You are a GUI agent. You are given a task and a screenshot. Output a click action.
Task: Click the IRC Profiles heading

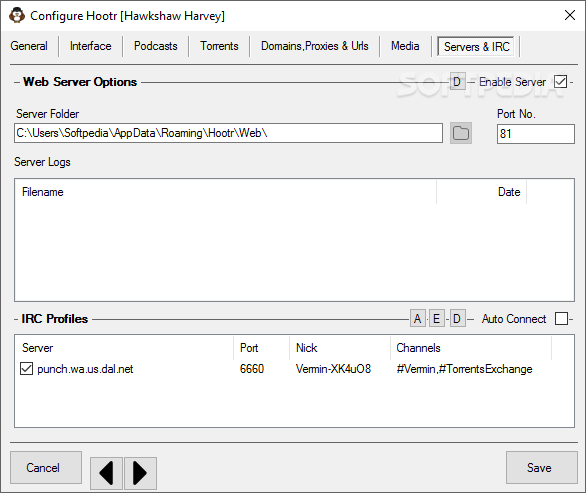pyautogui.click(x=55, y=319)
